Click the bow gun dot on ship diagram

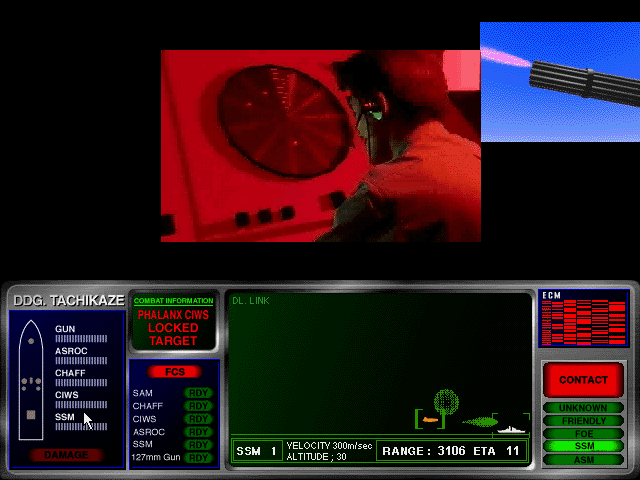tap(31, 341)
